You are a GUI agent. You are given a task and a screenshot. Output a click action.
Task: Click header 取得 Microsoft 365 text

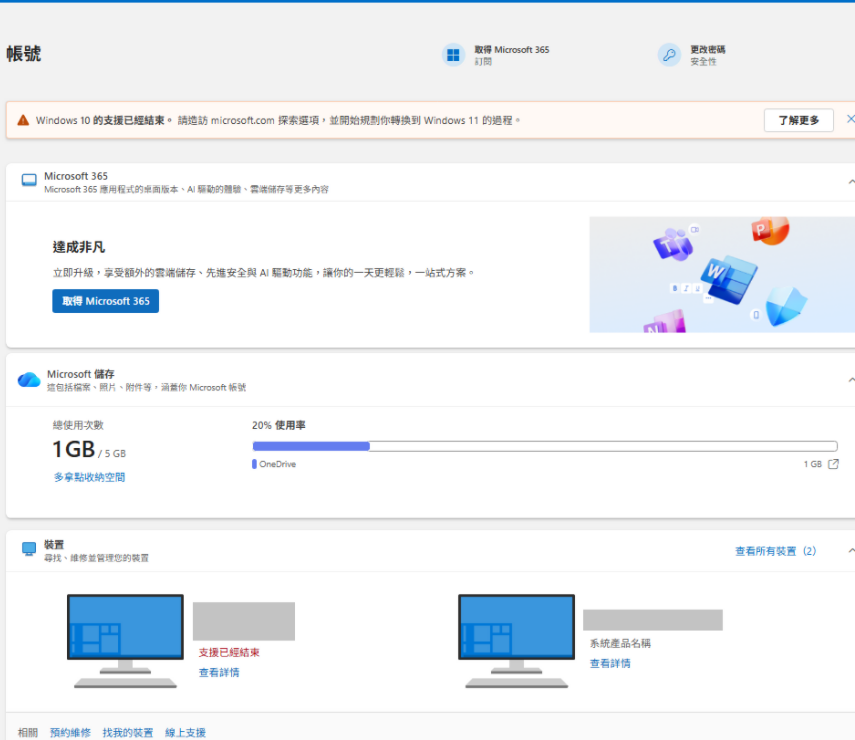click(511, 50)
